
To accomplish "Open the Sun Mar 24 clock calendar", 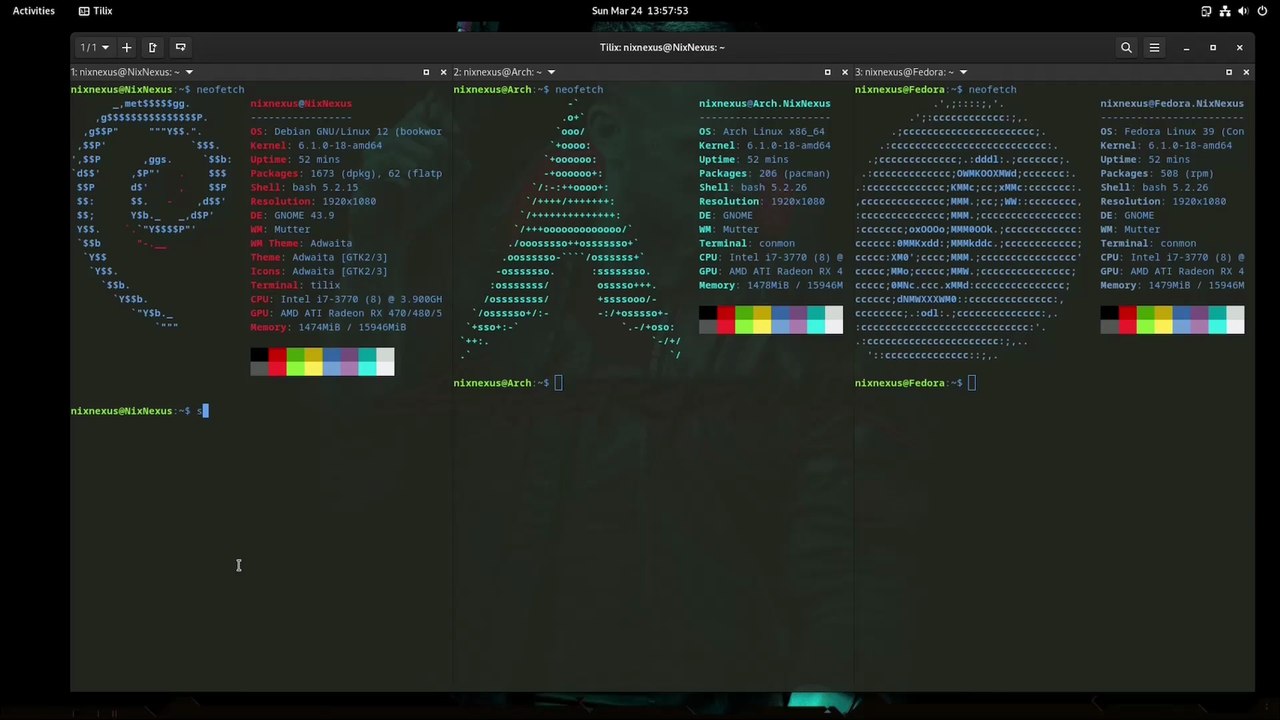I will point(640,11).
